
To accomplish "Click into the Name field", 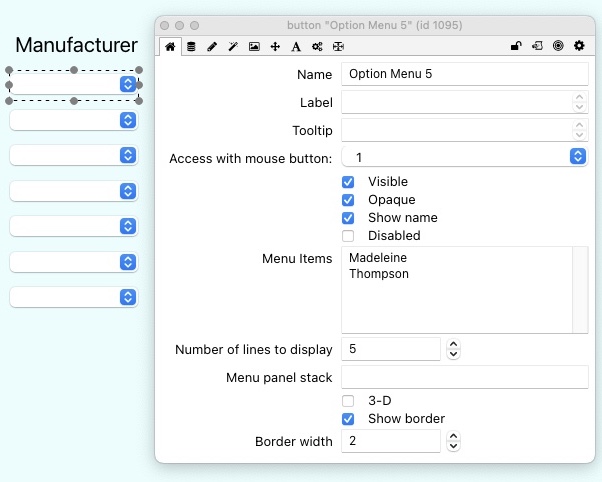I will click(465, 74).
